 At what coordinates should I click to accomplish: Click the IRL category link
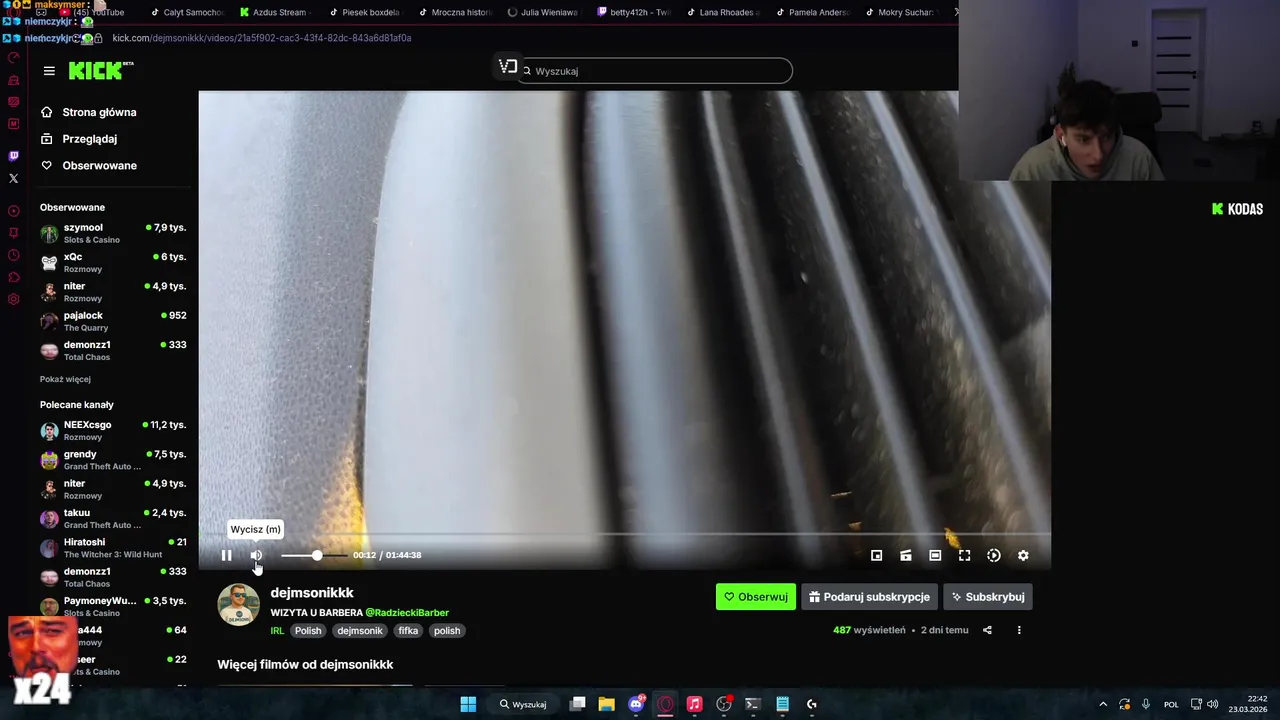277,631
